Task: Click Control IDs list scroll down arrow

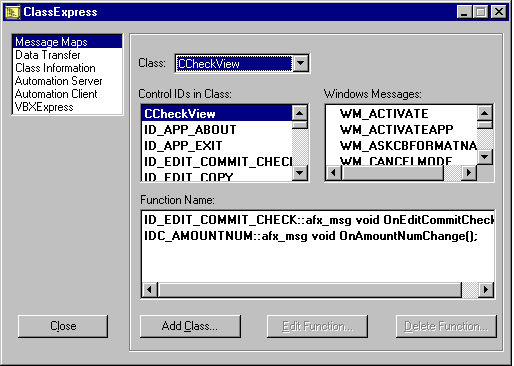Action: click(x=300, y=173)
